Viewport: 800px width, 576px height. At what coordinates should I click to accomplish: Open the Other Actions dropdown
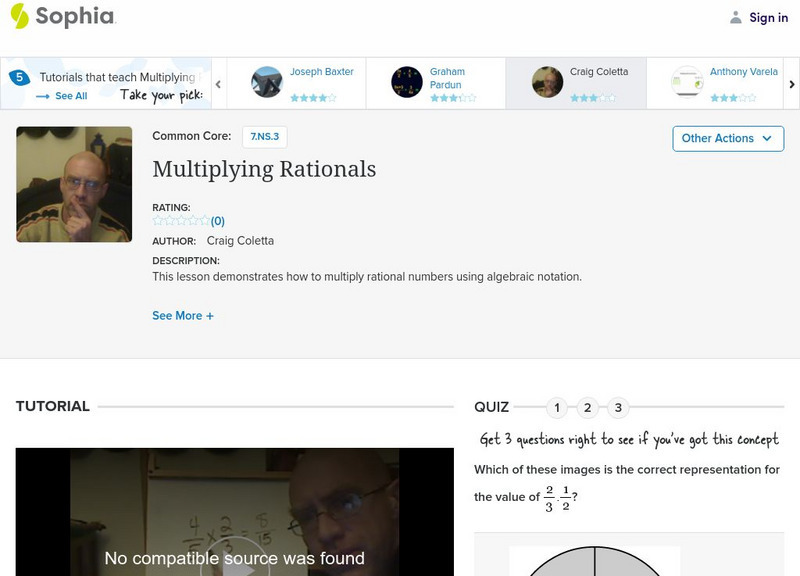727,138
